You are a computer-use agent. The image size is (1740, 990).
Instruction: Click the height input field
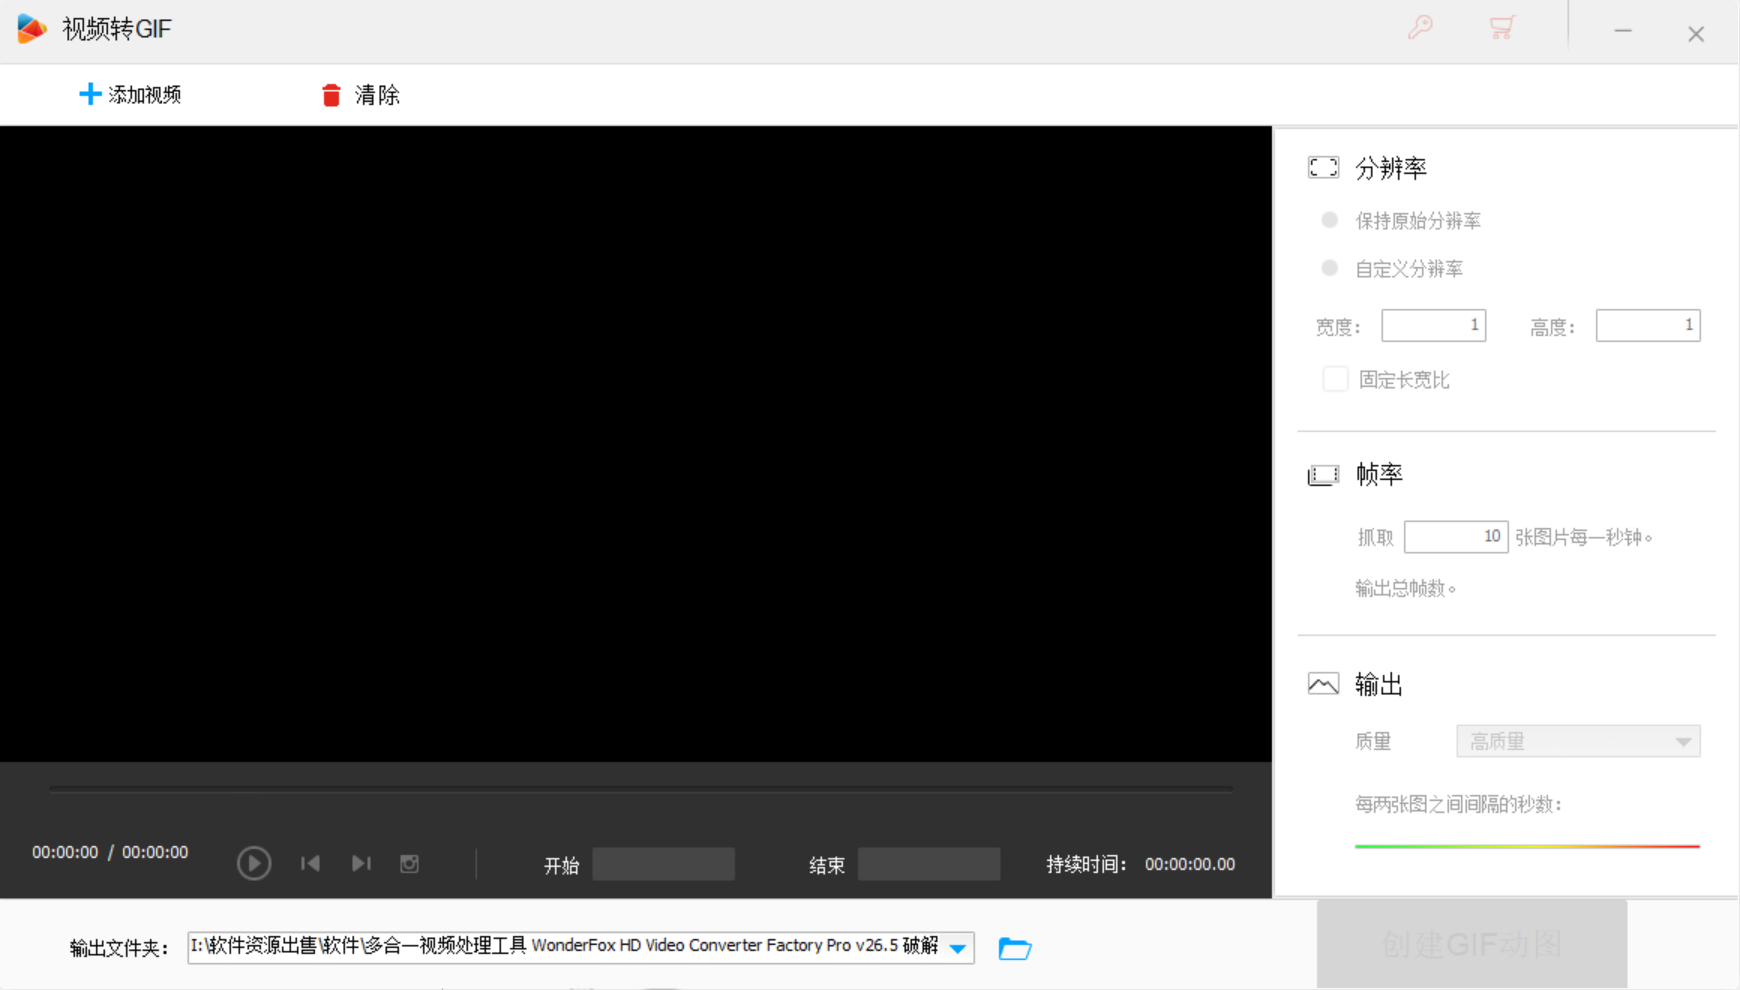[1648, 325]
